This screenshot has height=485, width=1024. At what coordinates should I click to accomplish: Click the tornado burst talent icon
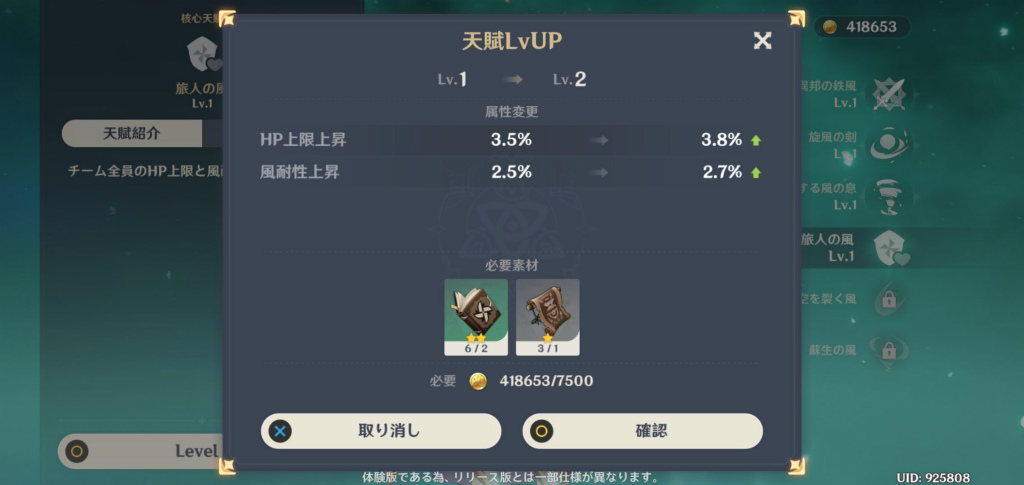[x=889, y=196]
